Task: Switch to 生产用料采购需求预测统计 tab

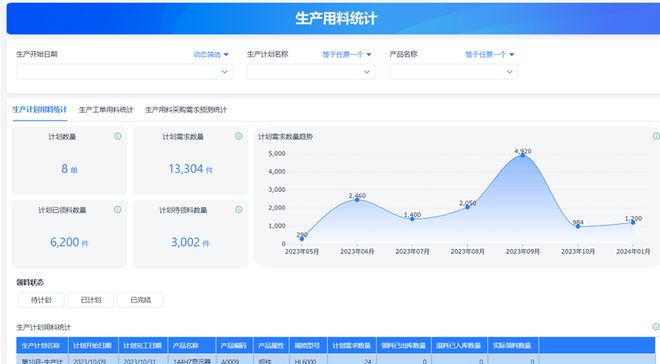Action: (x=186, y=110)
